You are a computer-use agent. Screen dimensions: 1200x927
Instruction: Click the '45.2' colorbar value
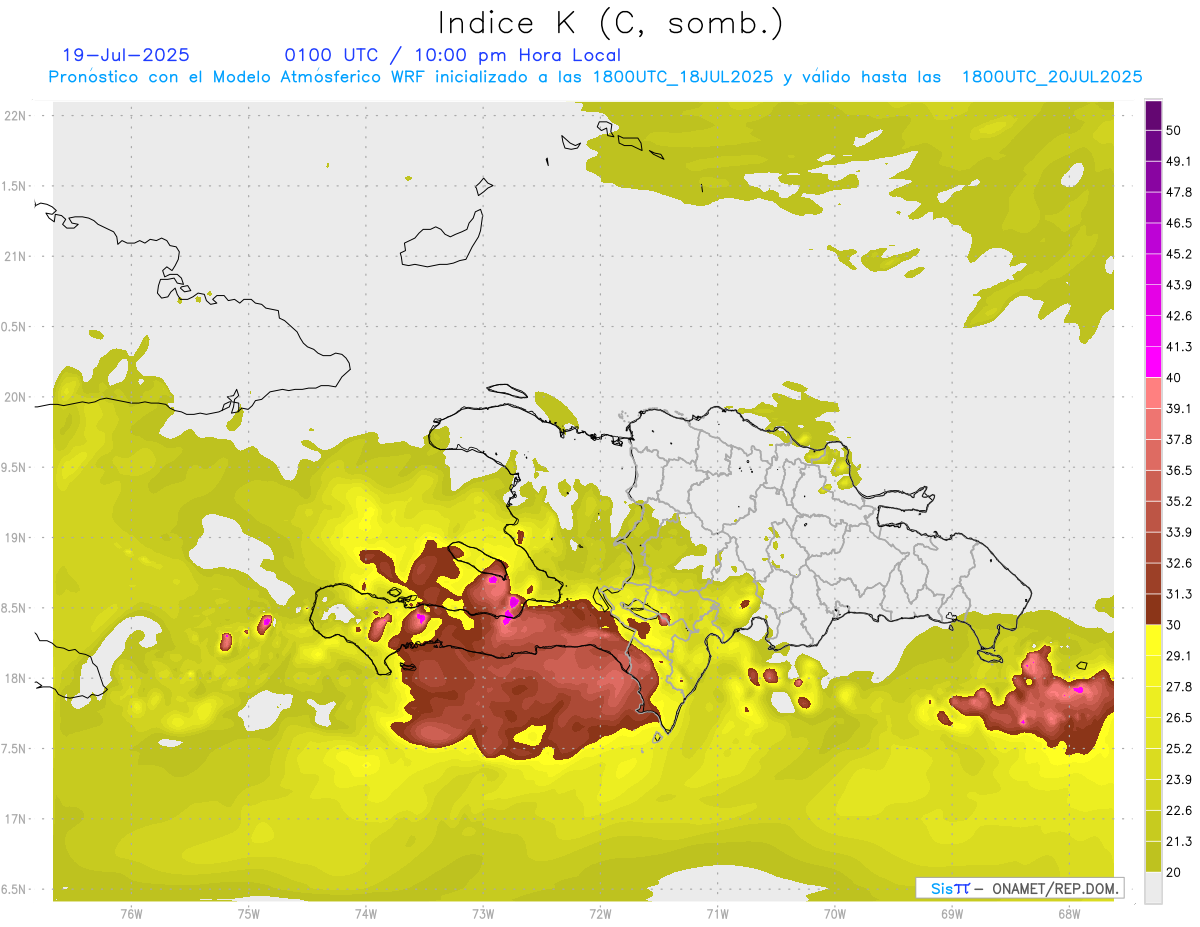1178,254
